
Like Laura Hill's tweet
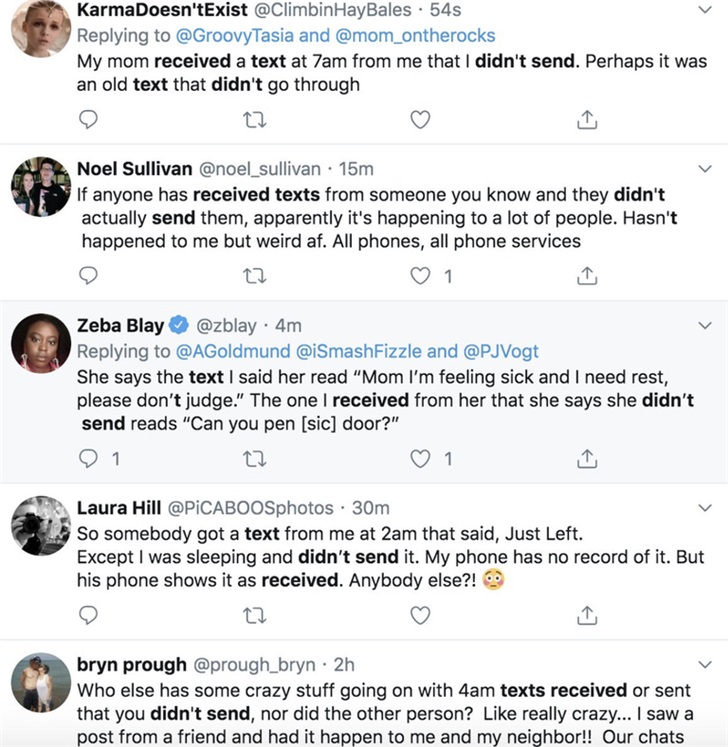click(x=421, y=614)
